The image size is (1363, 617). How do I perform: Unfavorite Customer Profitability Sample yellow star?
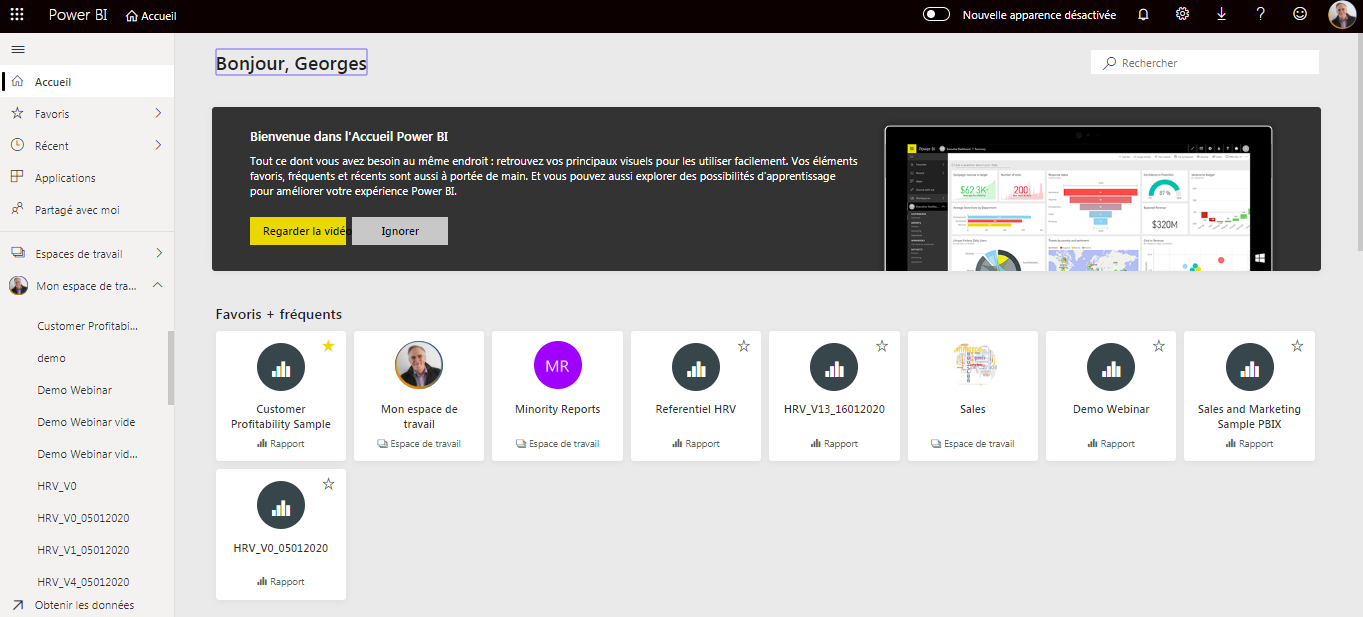coord(329,346)
